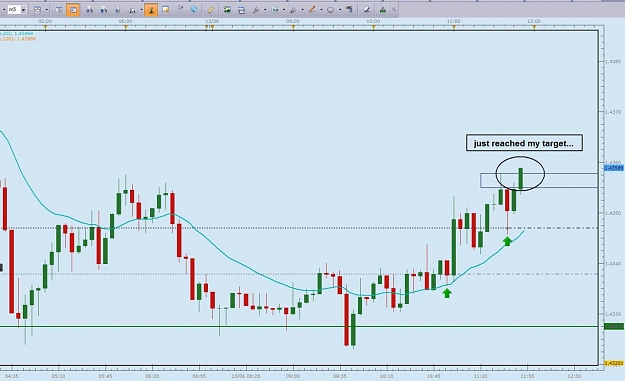
Task: Open the m5 timeframe combo box
Action: 17,9
